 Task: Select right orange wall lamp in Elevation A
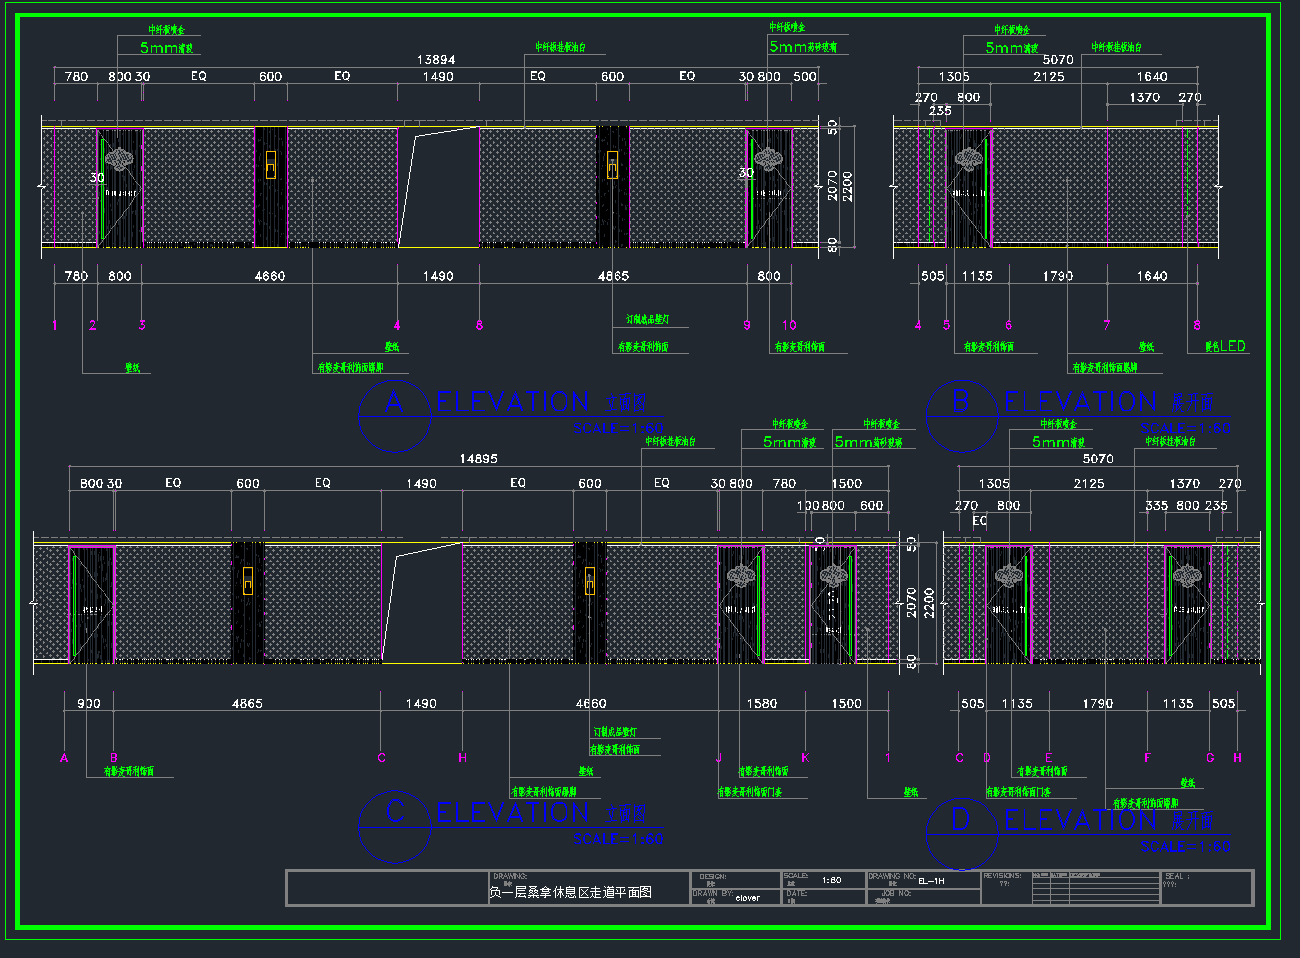pyautogui.click(x=612, y=165)
